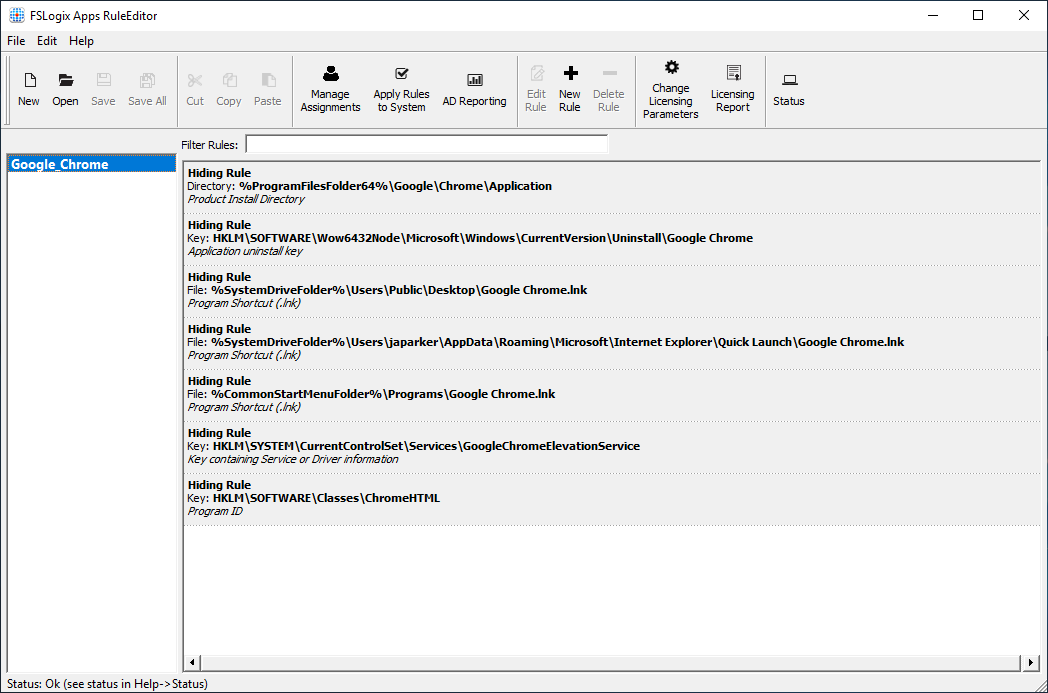Viewport: 1048px width, 693px height.
Task: Select the Google_Chrome rule set
Action: click(92, 164)
